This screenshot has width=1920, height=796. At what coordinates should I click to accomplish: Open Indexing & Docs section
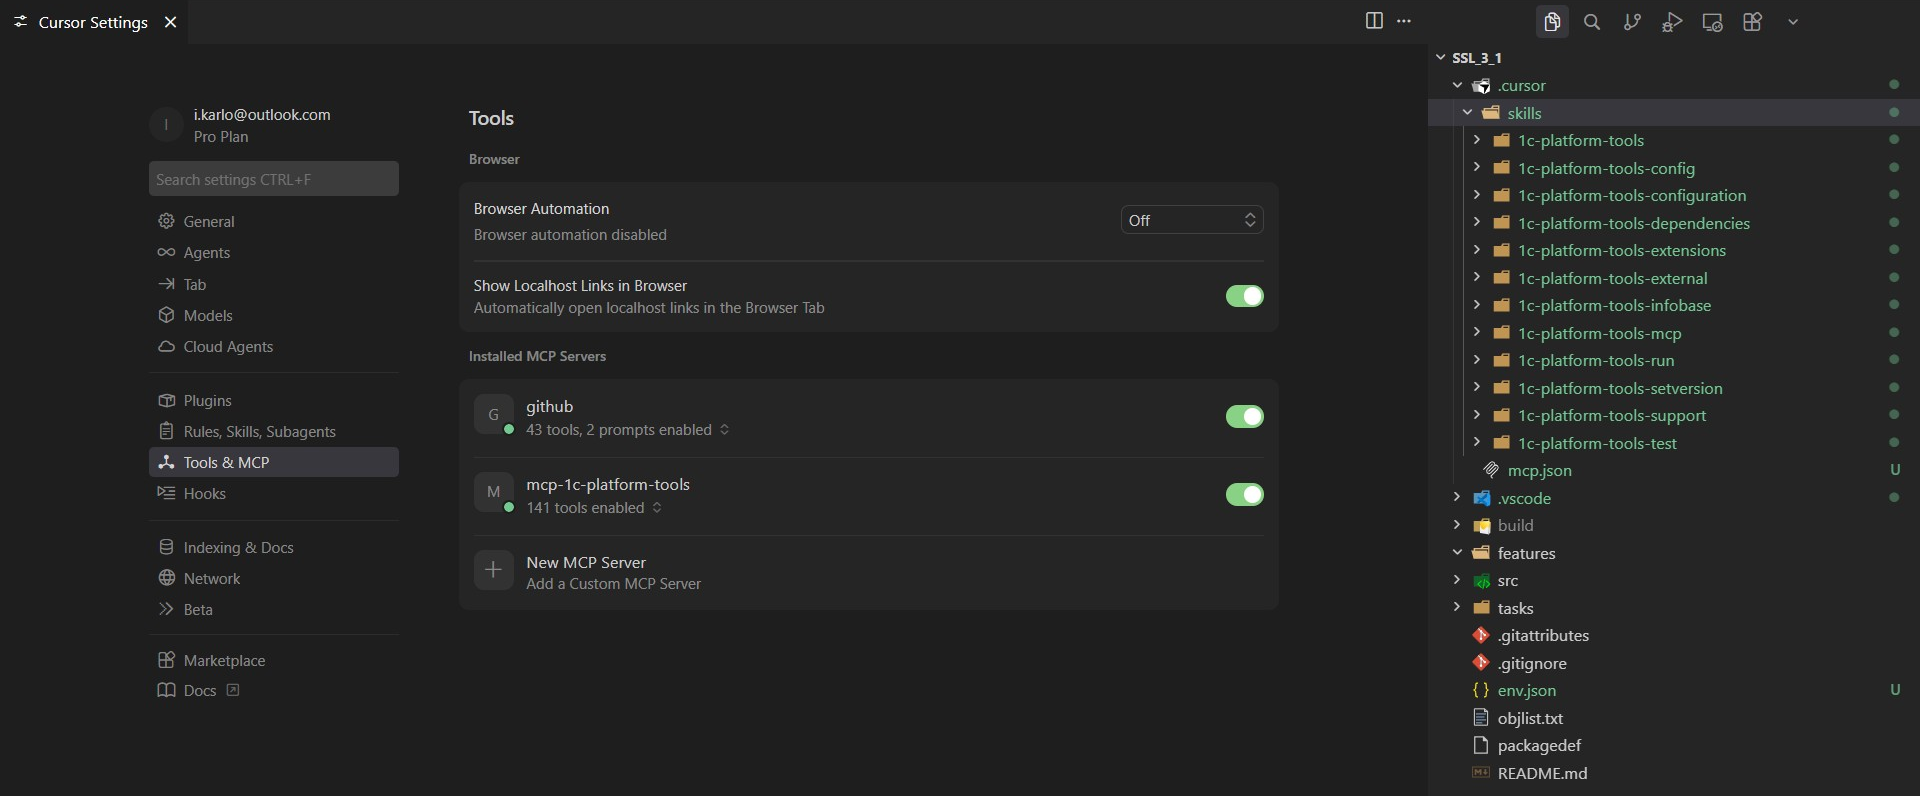pyautogui.click(x=274, y=547)
